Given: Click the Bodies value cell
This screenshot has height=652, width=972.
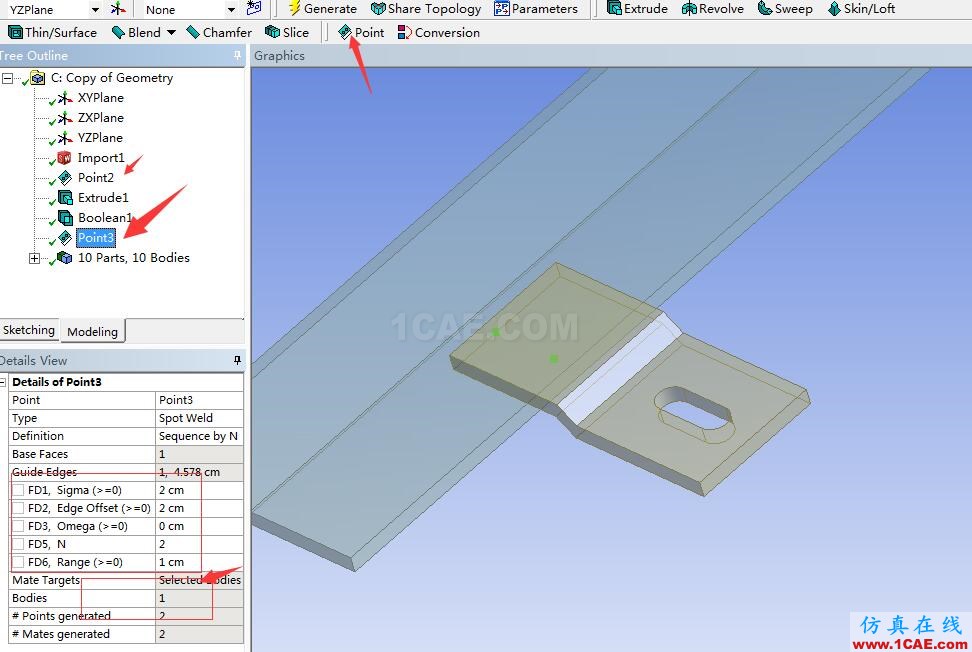Looking at the screenshot, I should (x=199, y=598).
